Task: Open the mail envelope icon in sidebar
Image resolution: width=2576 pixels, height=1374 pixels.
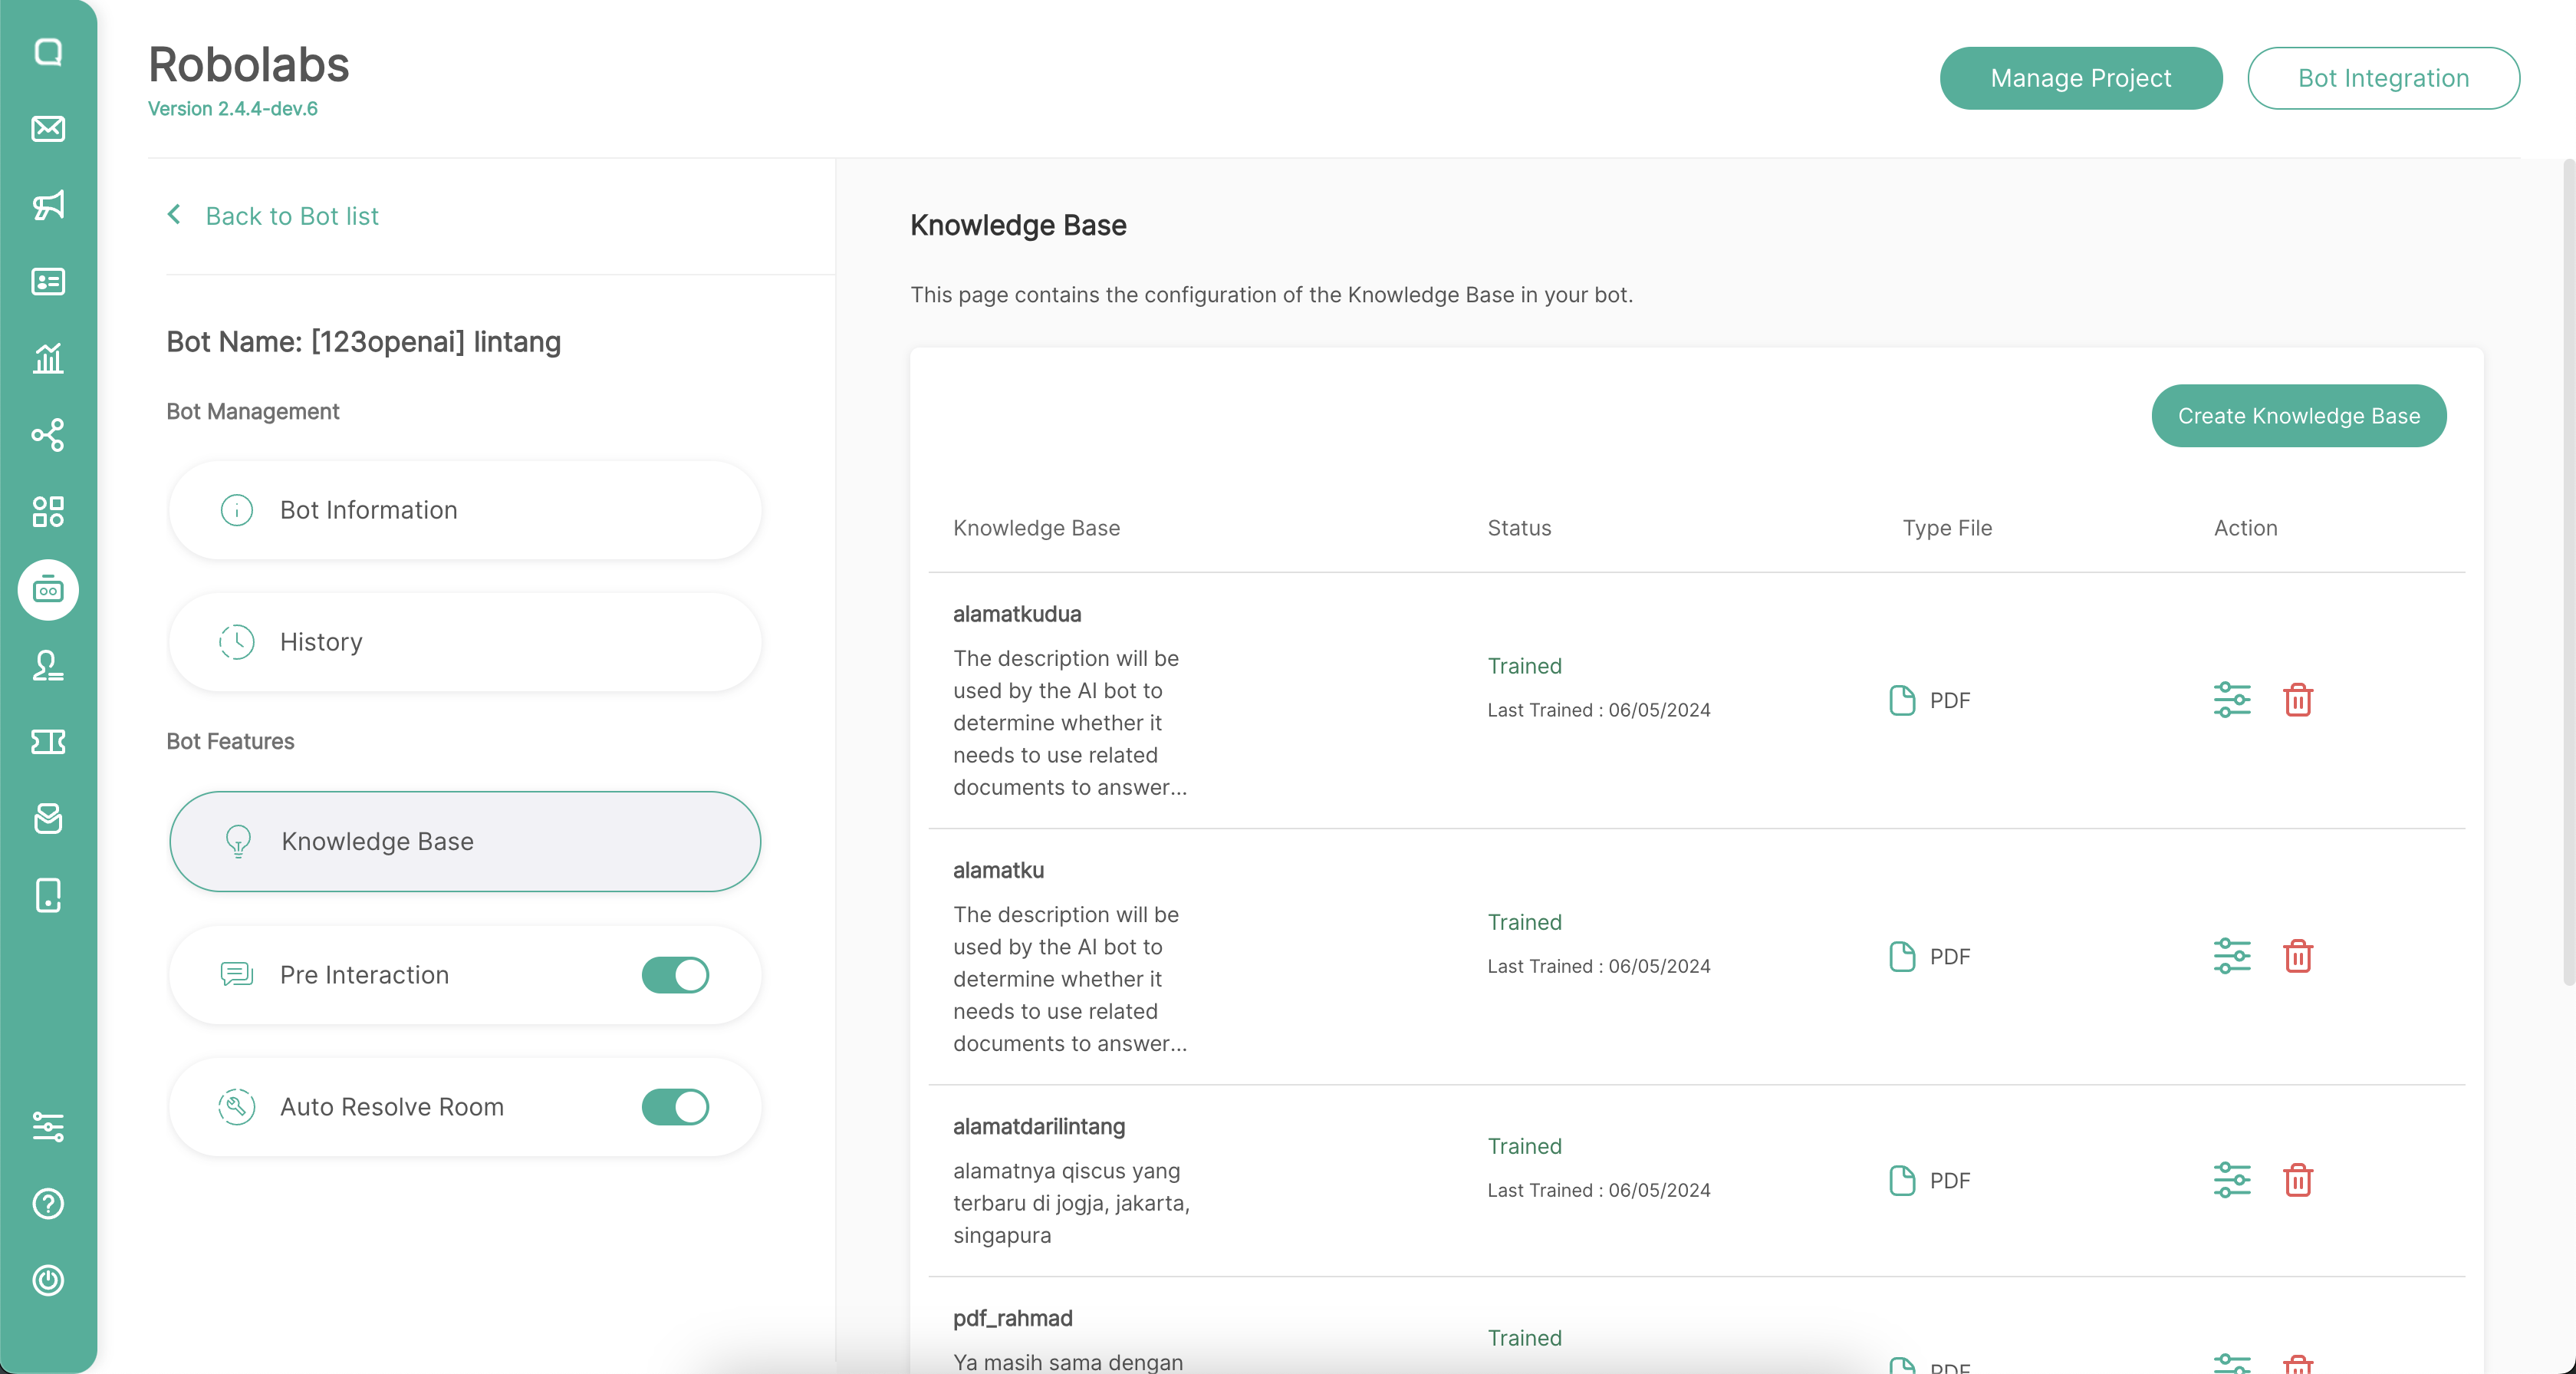Action: (48, 129)
